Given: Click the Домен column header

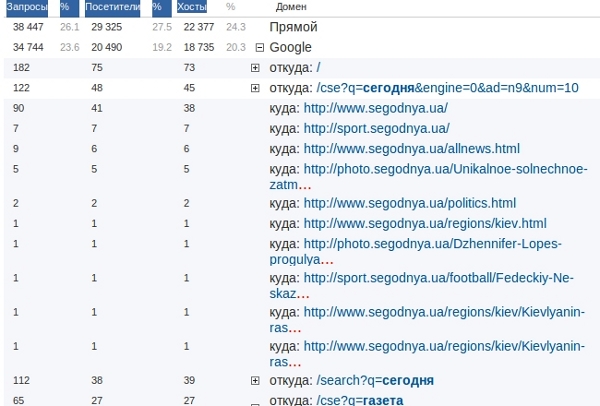Looking at the screenshot, I should (x=290, y=7).
